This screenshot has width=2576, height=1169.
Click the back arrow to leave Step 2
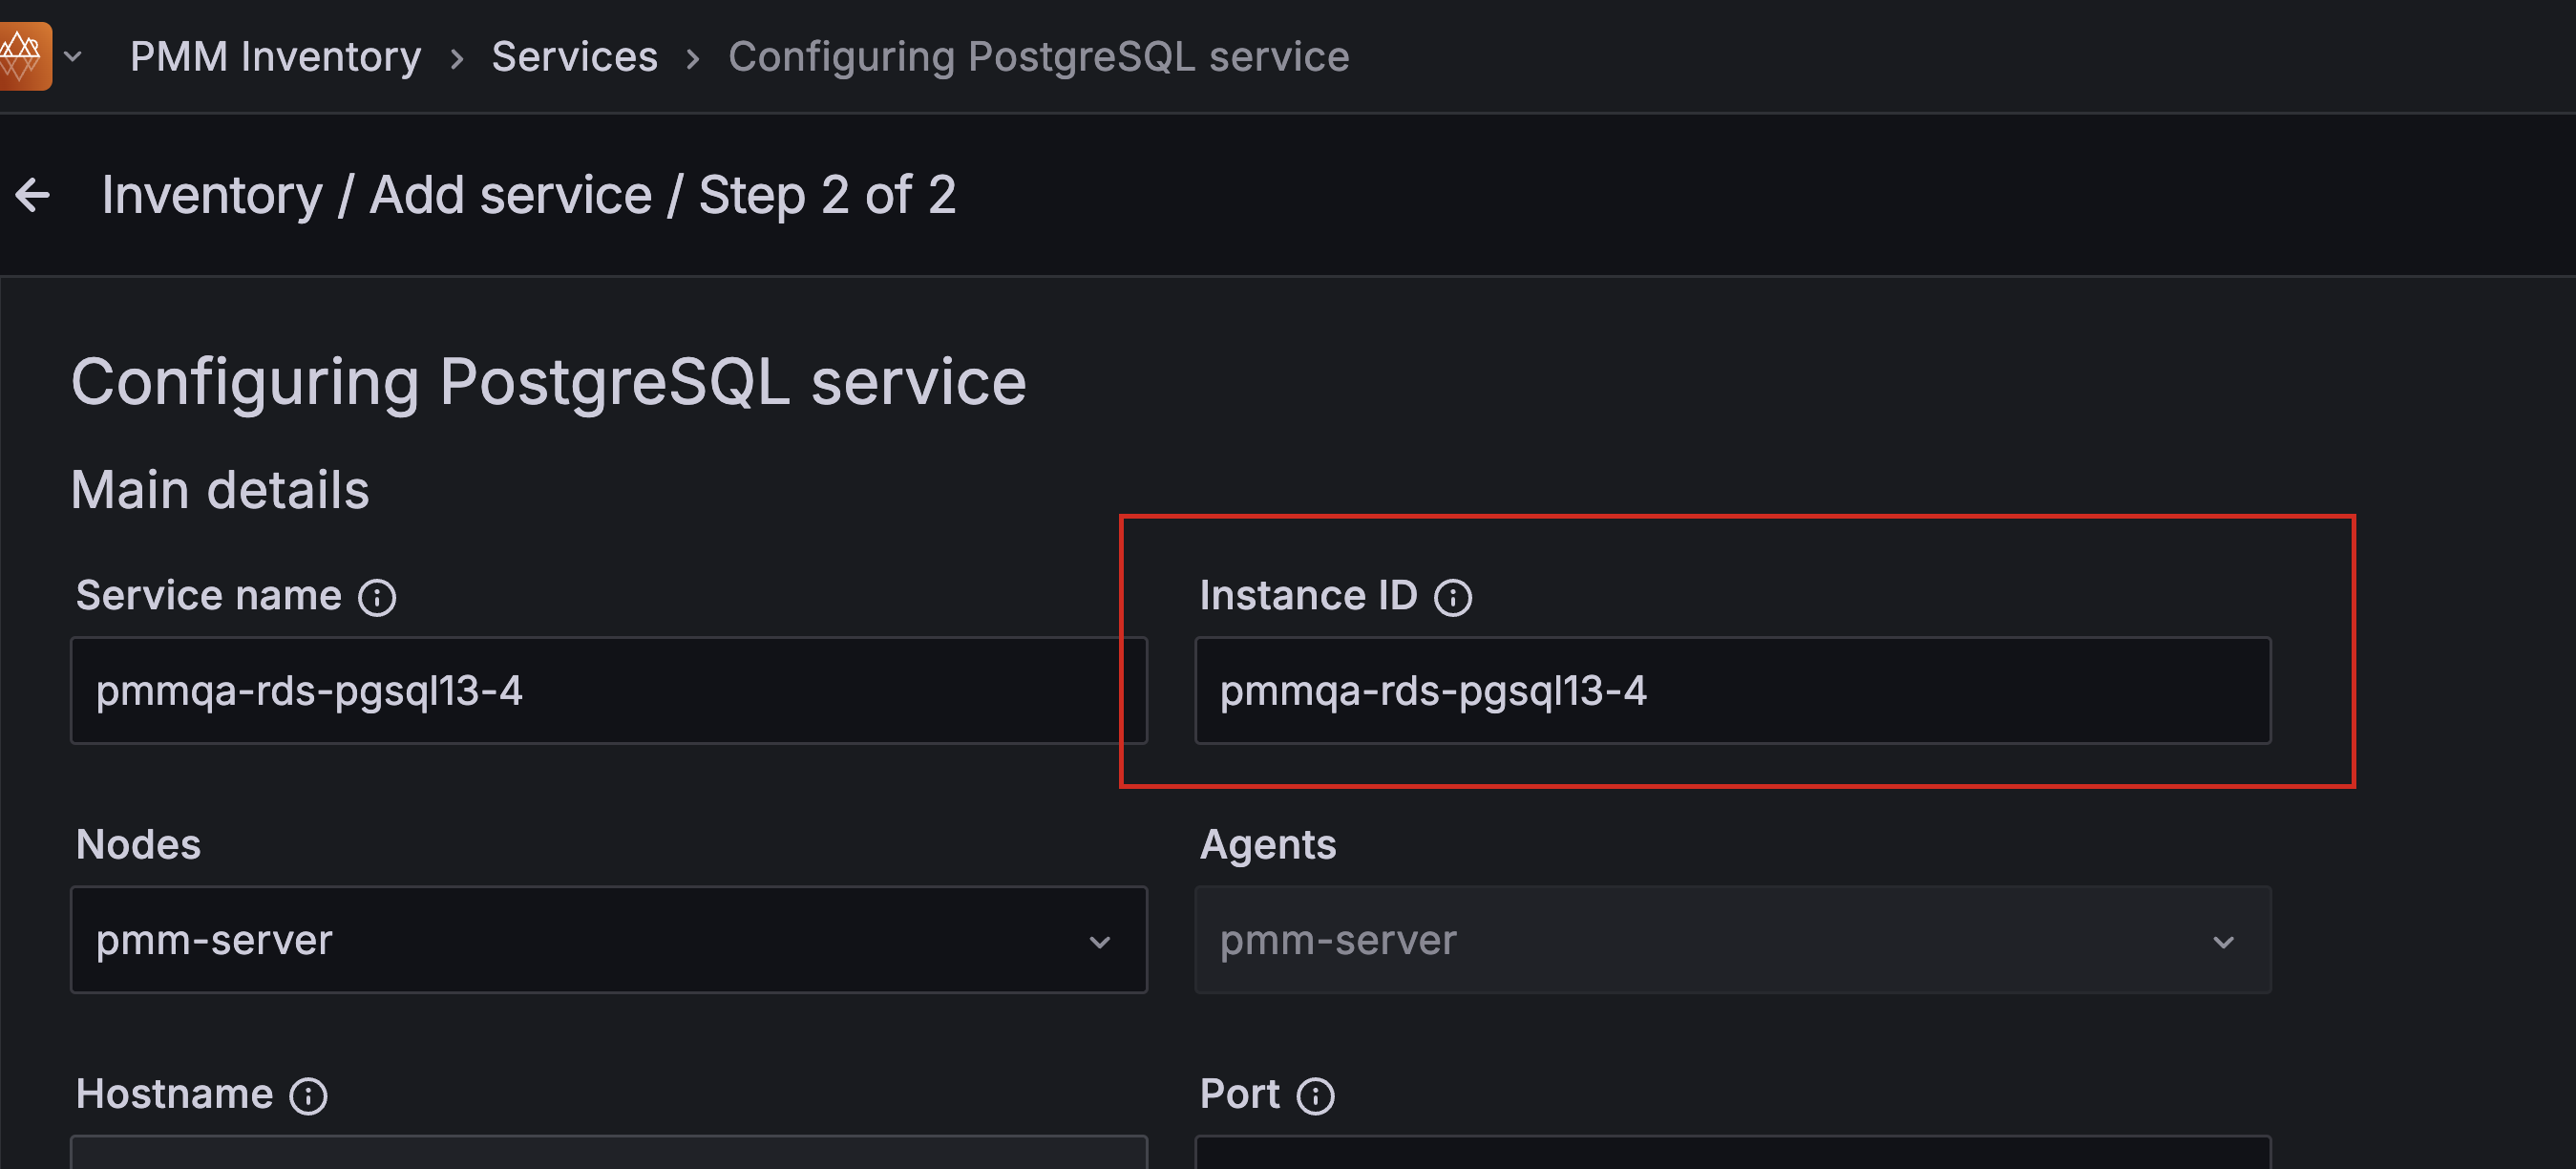point(33,194)
